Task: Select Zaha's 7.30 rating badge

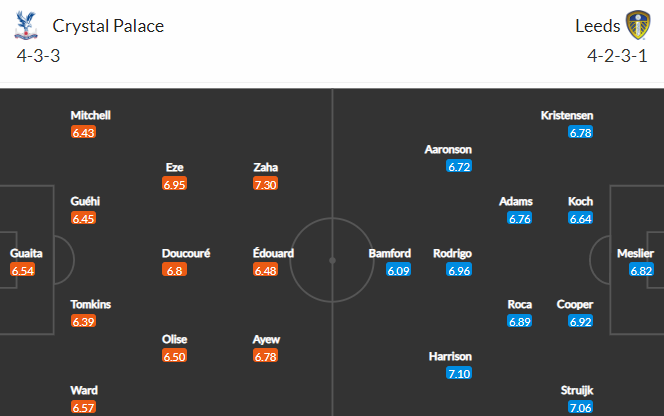Action: pyautogui.click(x=266, y=184)
